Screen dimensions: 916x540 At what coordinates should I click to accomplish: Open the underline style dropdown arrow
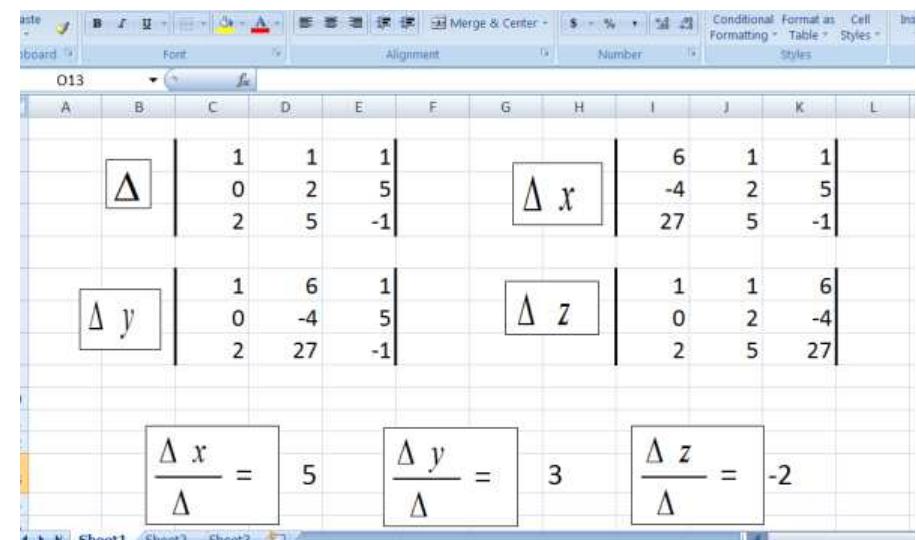tap(164, 24)
